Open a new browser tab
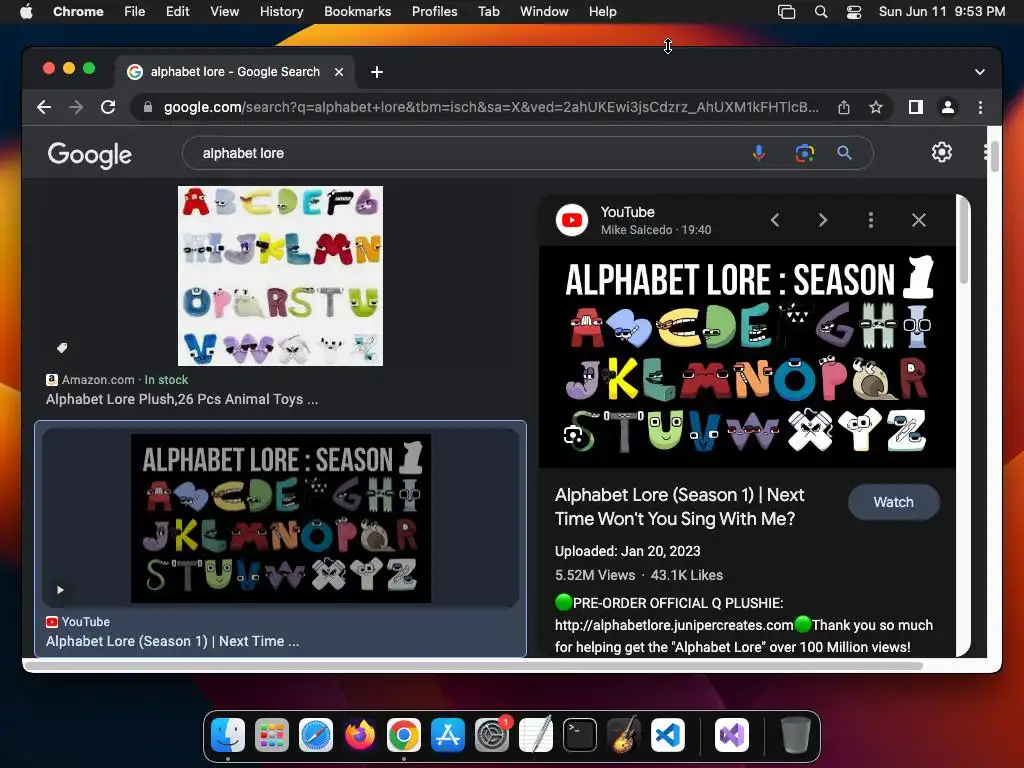Screen dimensions: 1024x768 point(377,72)
